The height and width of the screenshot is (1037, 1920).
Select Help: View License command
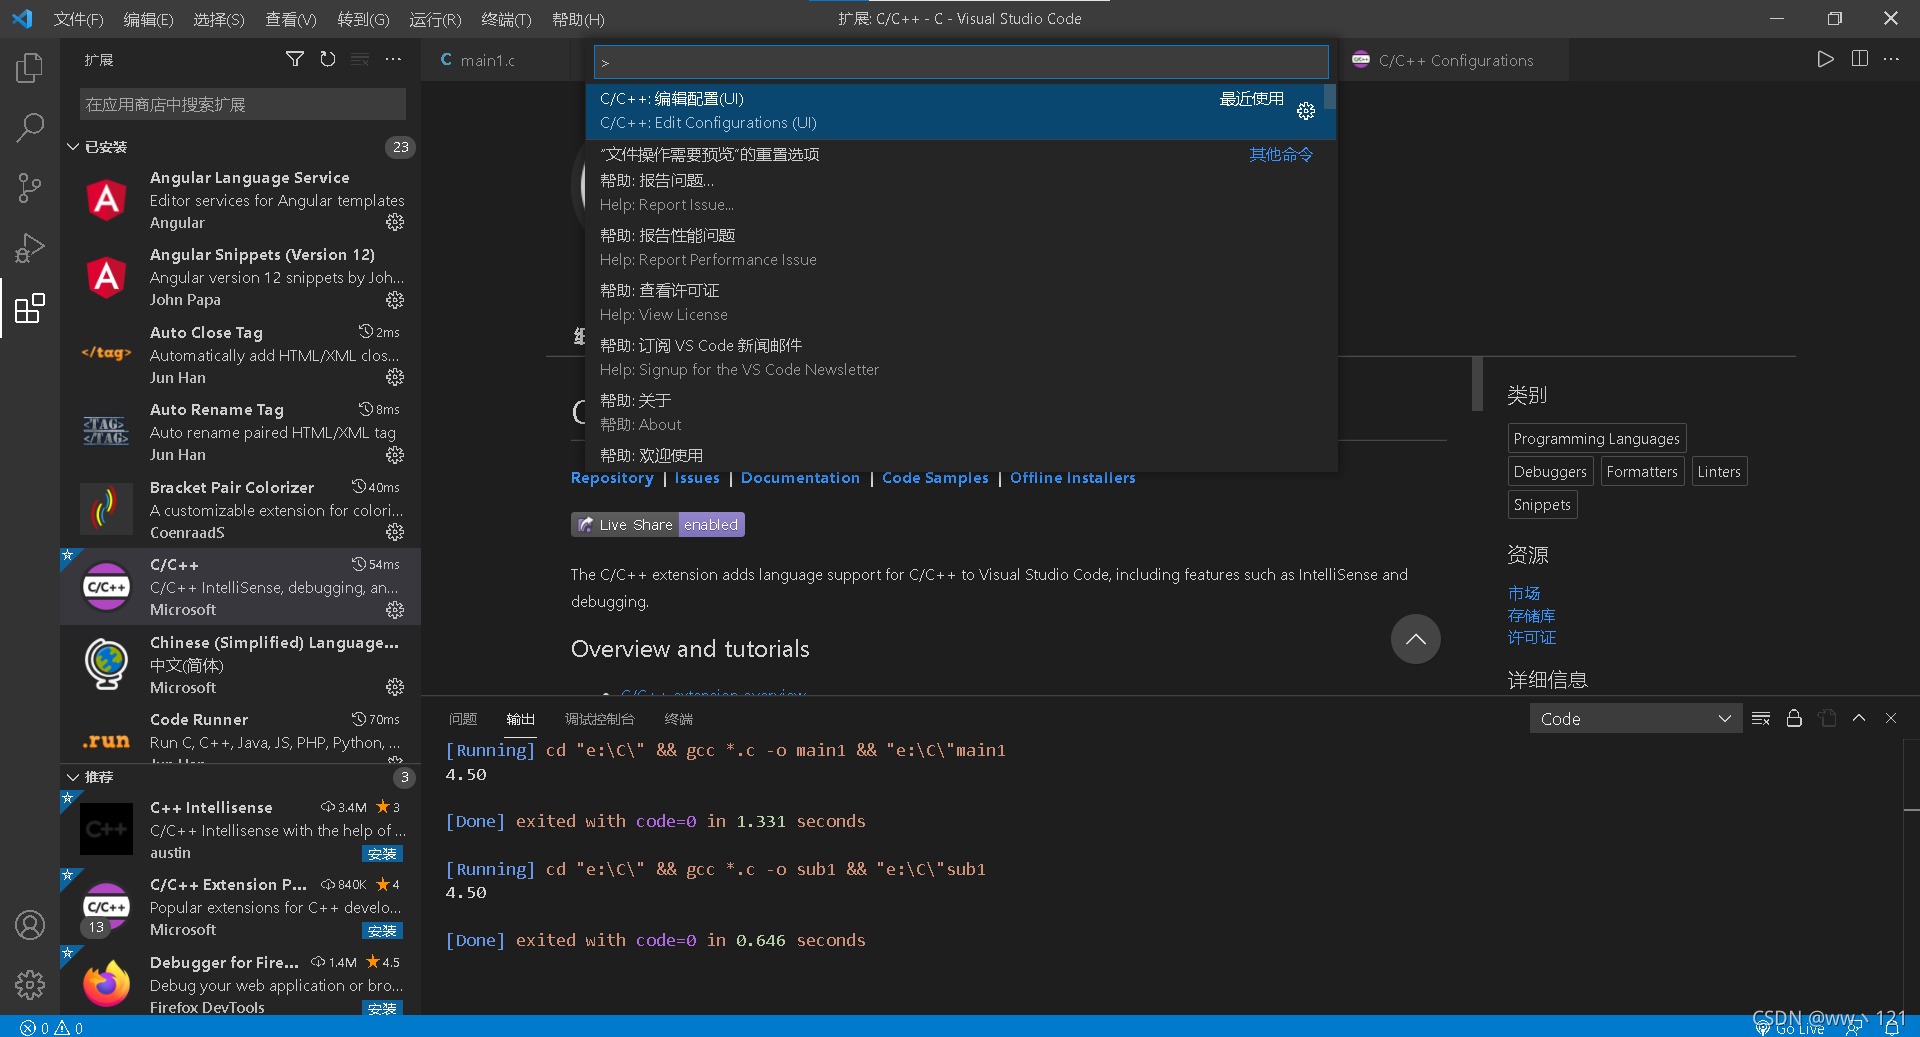pos(960,302)
